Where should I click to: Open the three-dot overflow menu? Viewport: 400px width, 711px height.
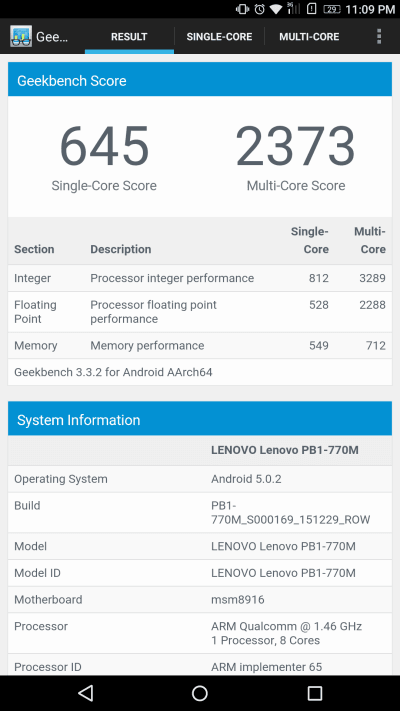click(379, 36)
